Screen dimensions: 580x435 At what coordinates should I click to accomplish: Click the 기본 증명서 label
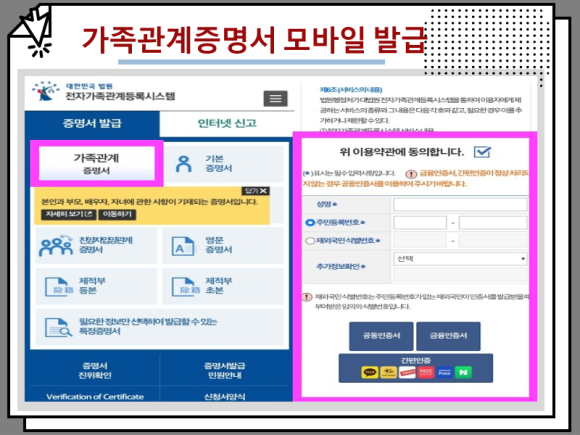pos(219,163)
